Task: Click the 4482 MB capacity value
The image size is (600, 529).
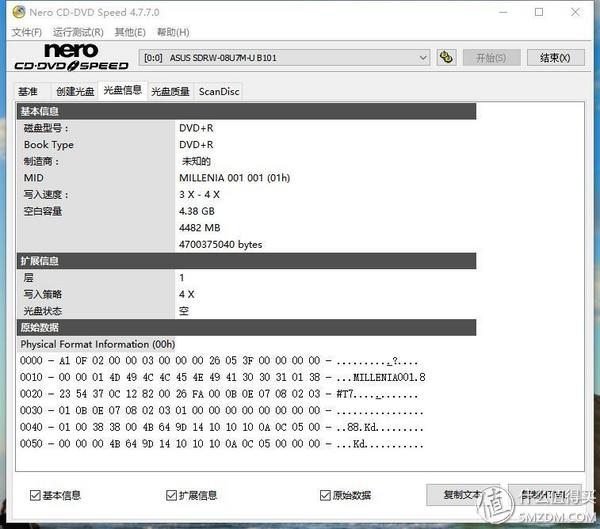Action: click(200, 228)
